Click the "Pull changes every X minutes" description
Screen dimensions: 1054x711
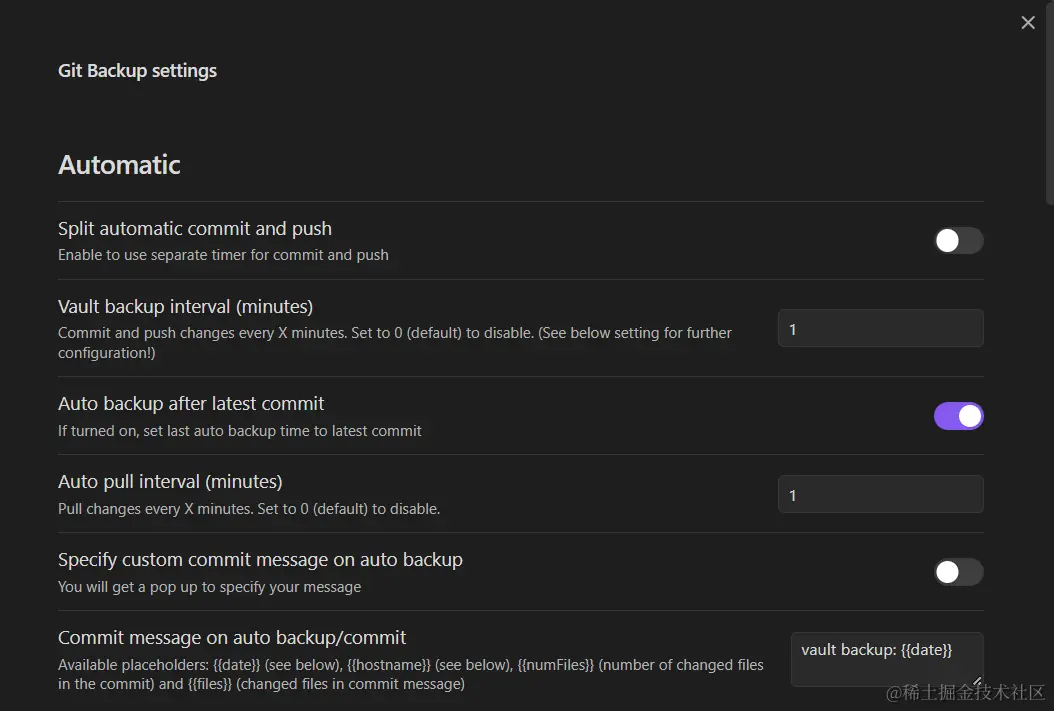tap(248, 509)
